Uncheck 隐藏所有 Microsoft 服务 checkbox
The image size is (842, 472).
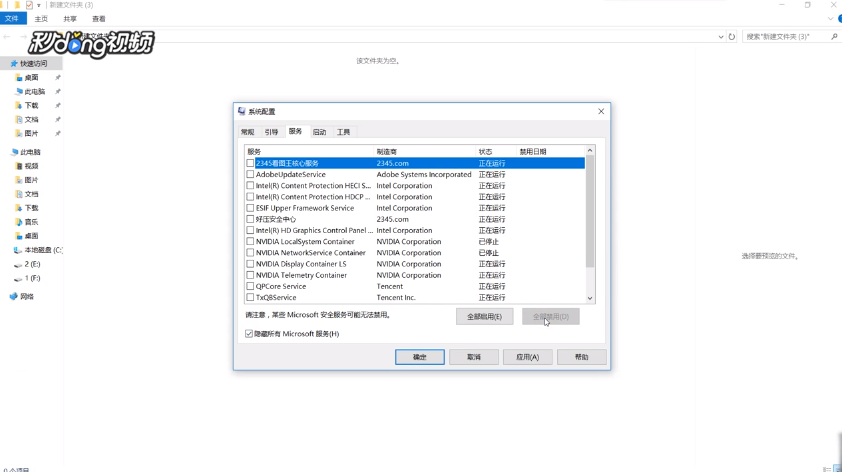249,334
